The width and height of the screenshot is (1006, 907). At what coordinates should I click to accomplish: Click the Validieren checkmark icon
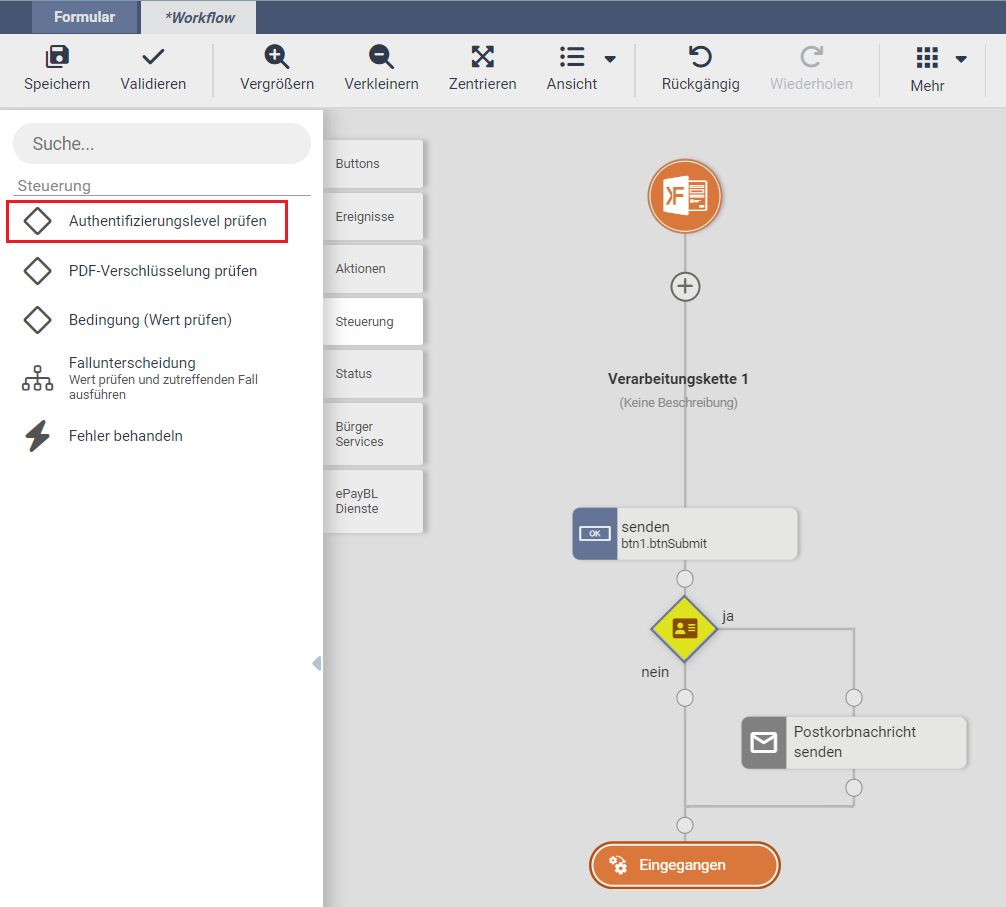pyautogui.click(x=153, y=57)
